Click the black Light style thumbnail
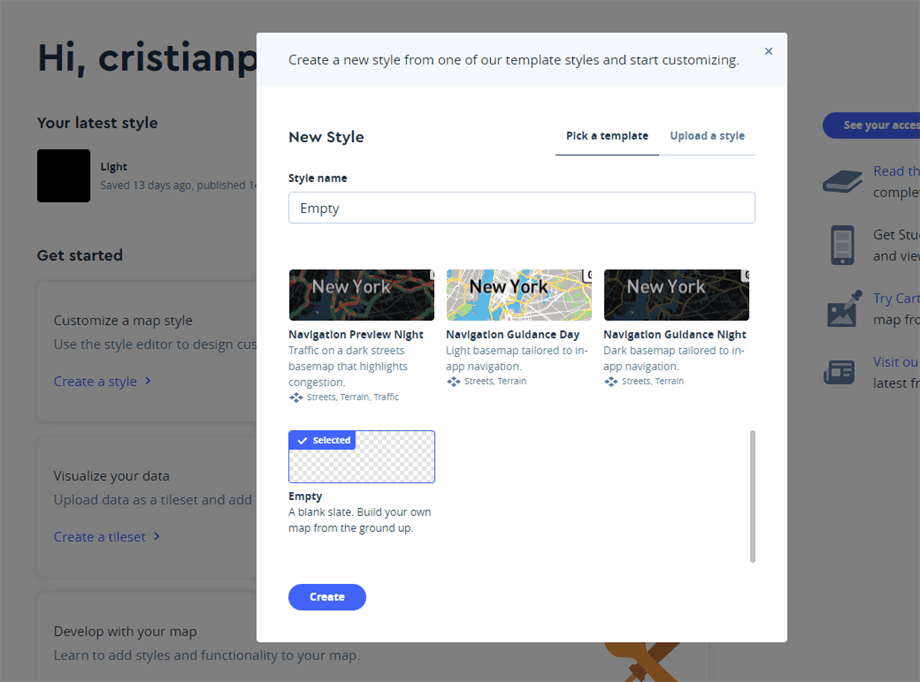Image resolution: width=920 pixels, height=682 pixels. tap(63, 176)
